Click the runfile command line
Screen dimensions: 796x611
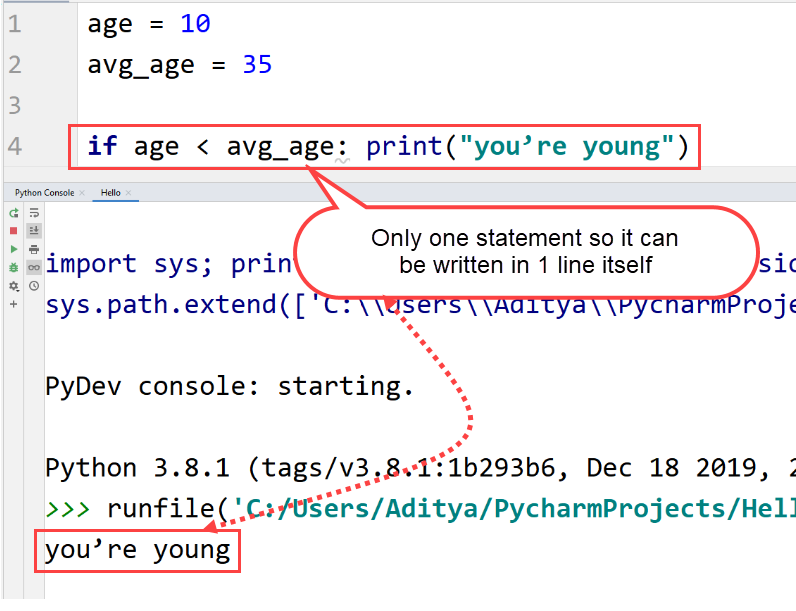point(451,508)
